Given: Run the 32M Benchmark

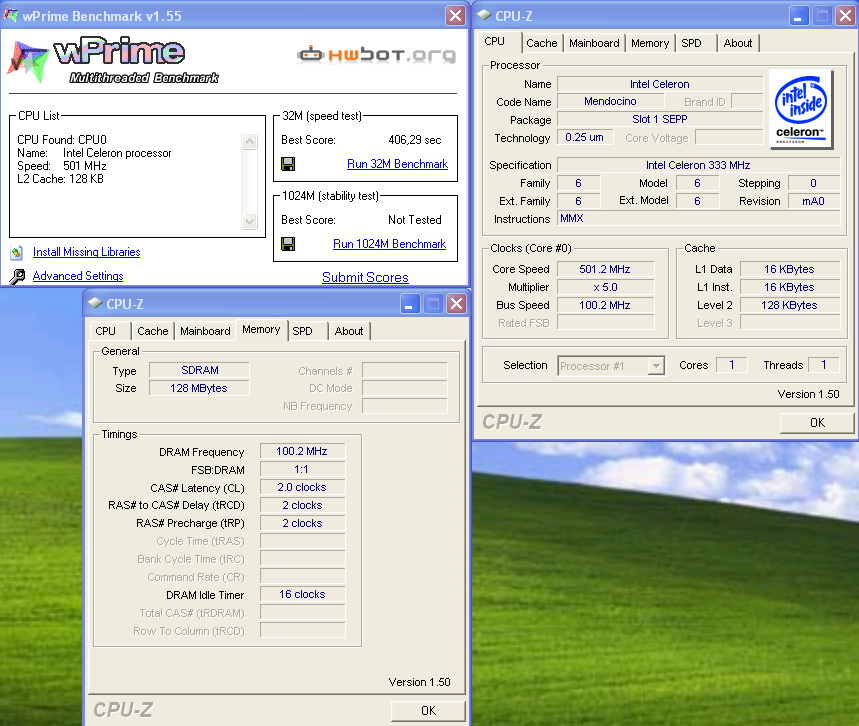Looking at the screenshot, I should (x=397, y=164).
